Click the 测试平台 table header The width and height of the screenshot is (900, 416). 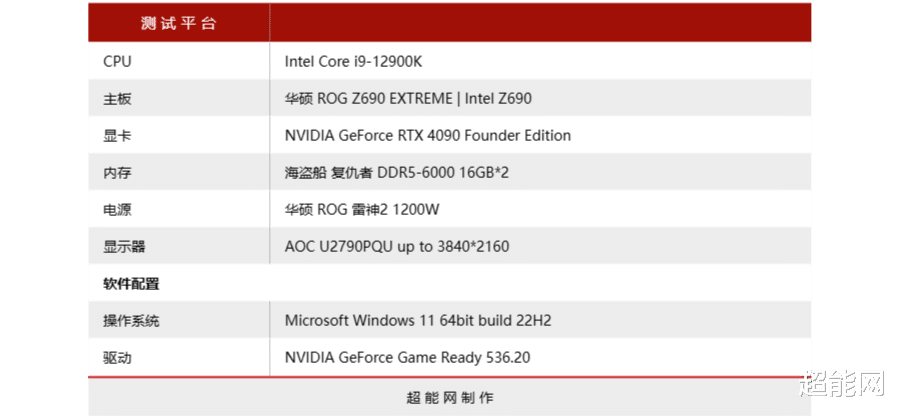point(178,23)
